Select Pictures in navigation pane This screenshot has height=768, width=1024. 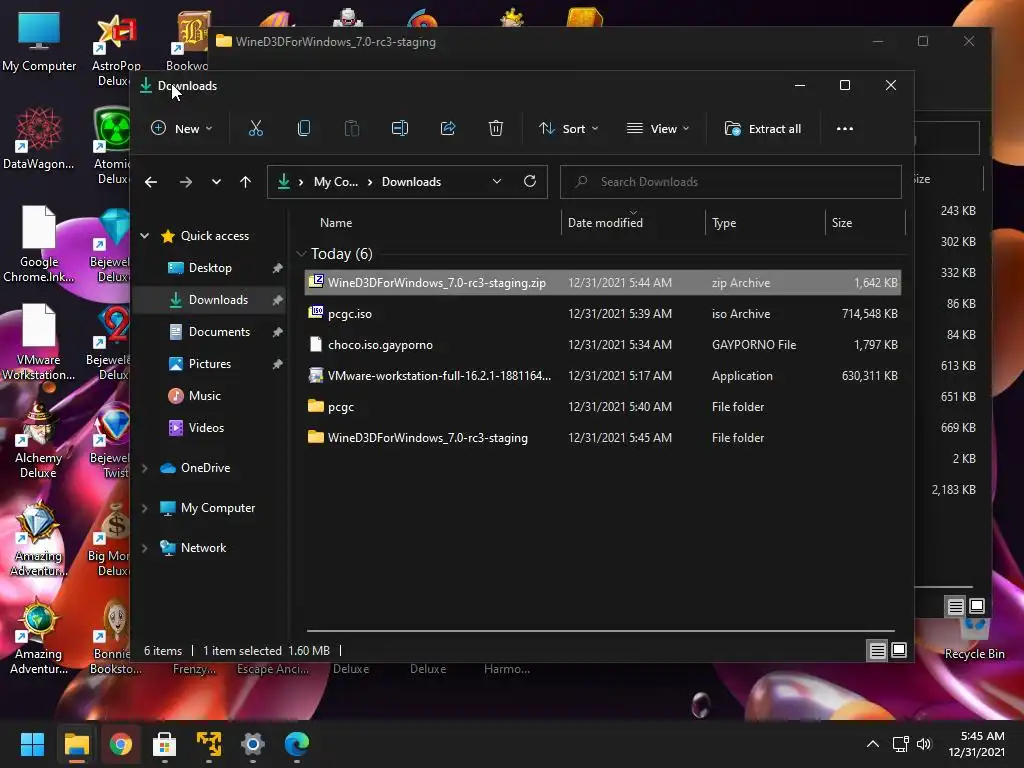210,364
